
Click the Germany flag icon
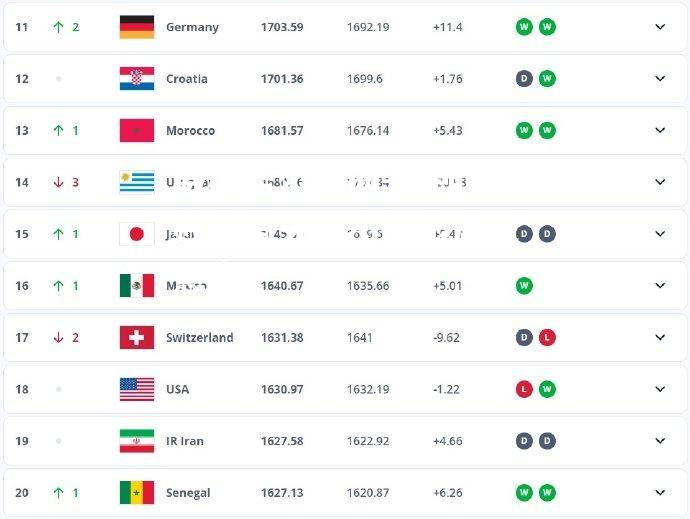137,27
